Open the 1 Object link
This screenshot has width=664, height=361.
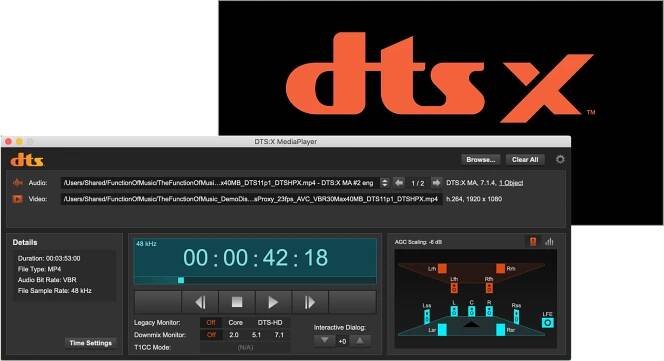click(511, 183)
